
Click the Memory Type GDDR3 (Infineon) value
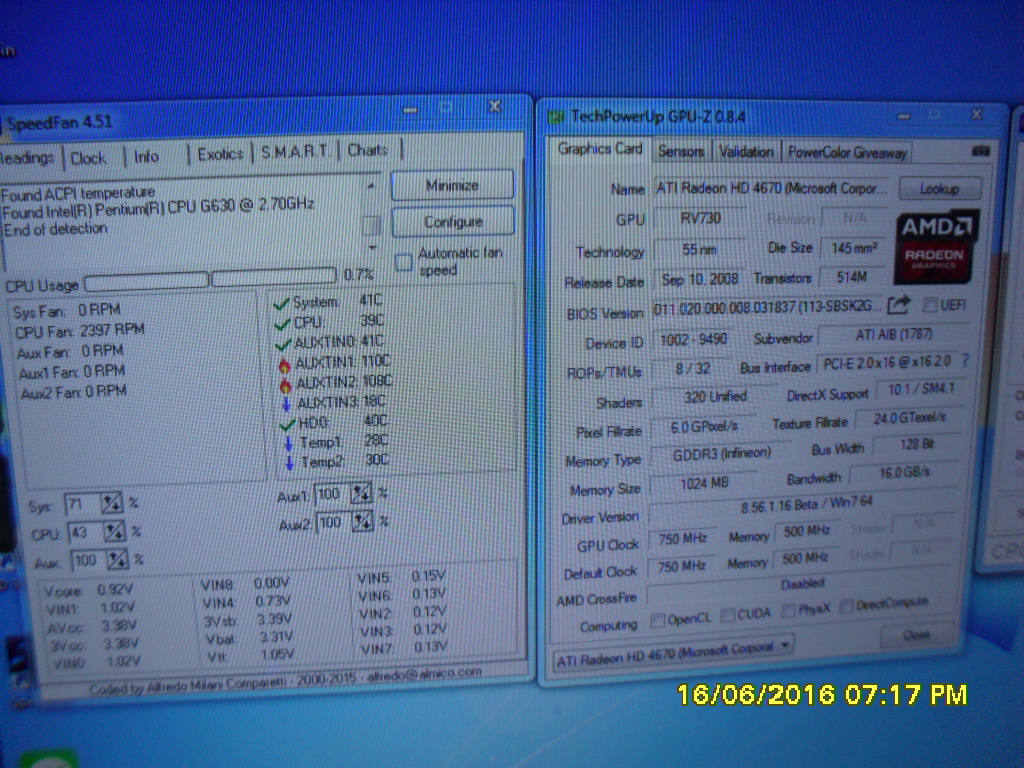pyautogui.click(x=722, y=453)
